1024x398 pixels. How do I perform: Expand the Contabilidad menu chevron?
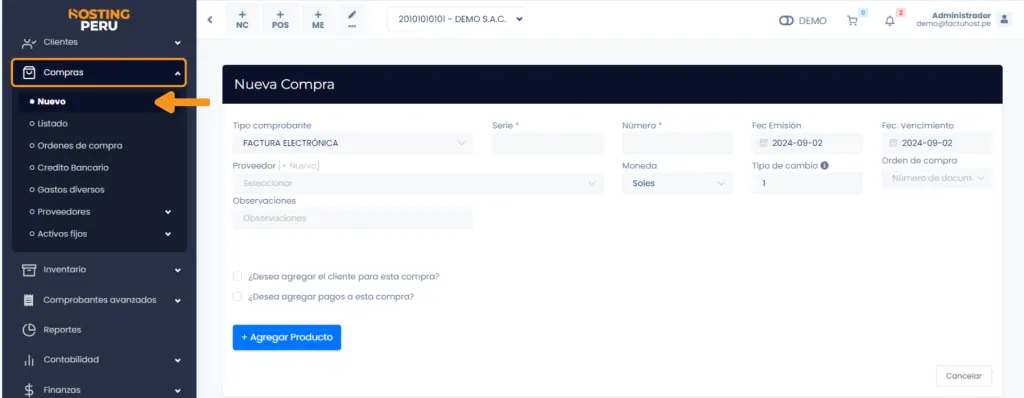click(x=178, y=360)
